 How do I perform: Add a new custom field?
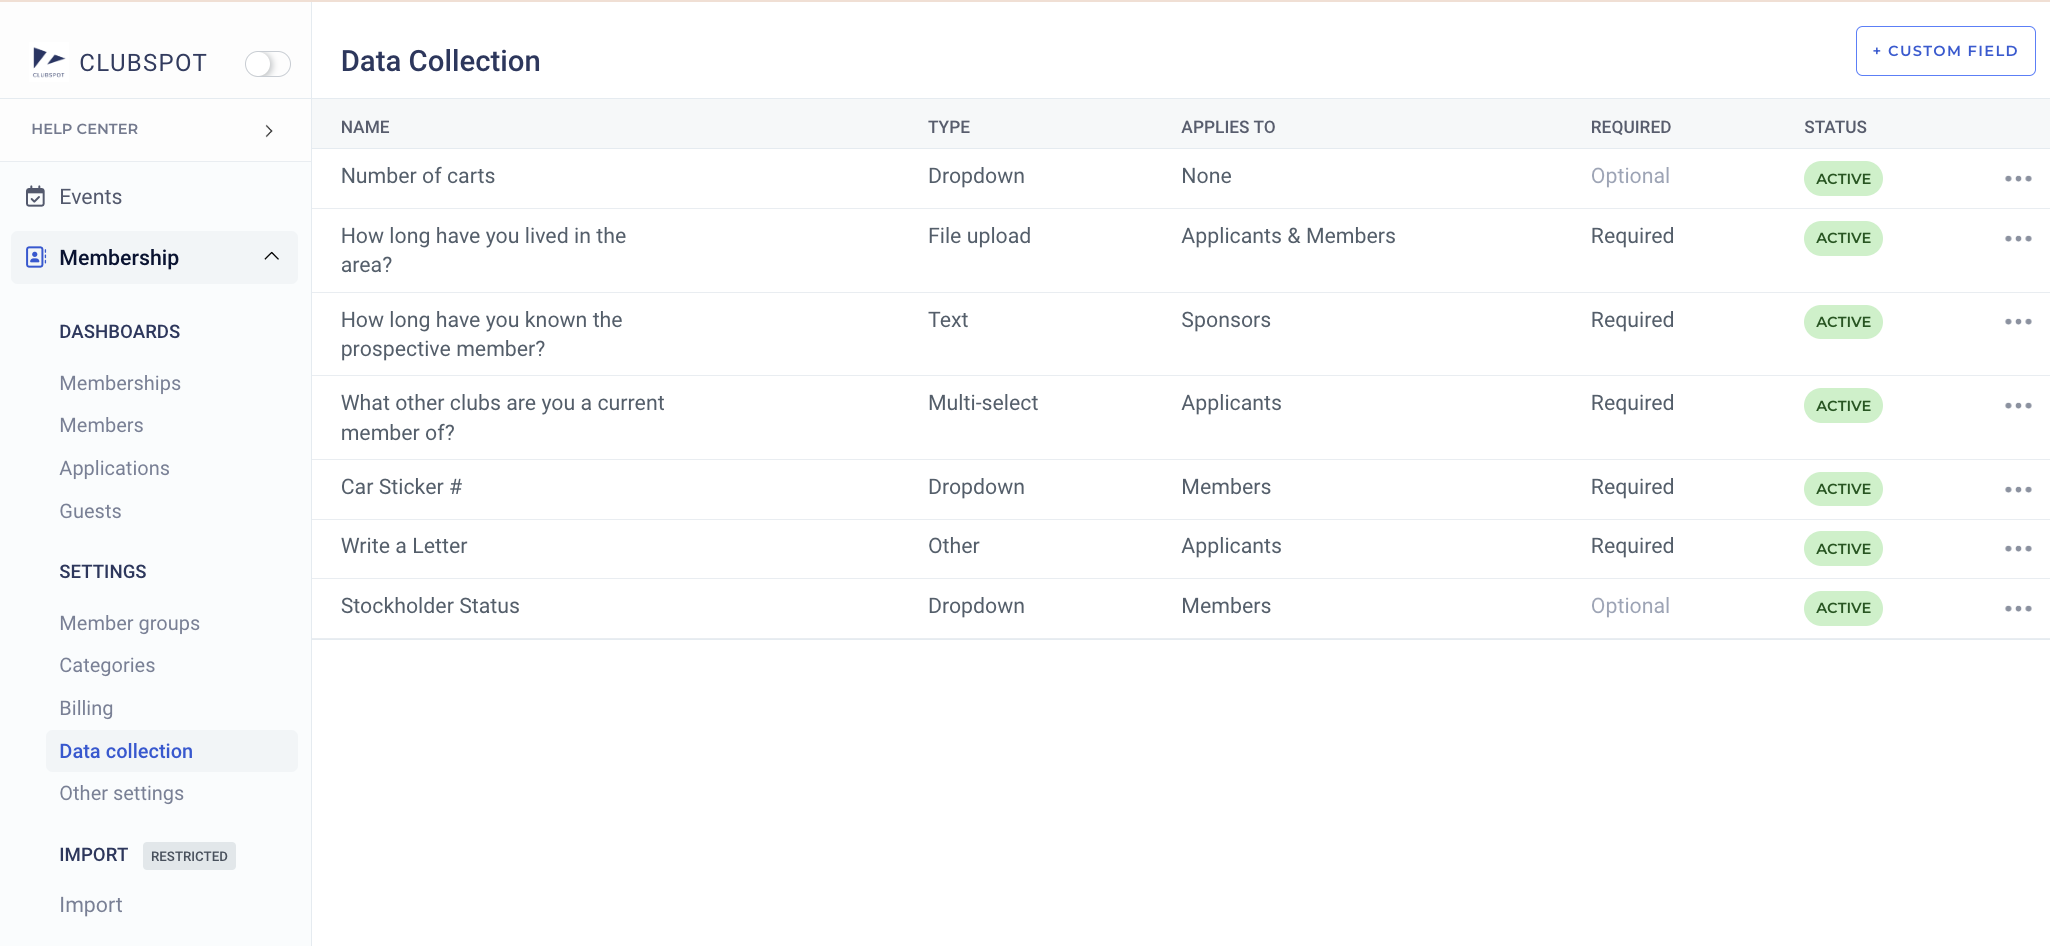(x=1945, y=51)
